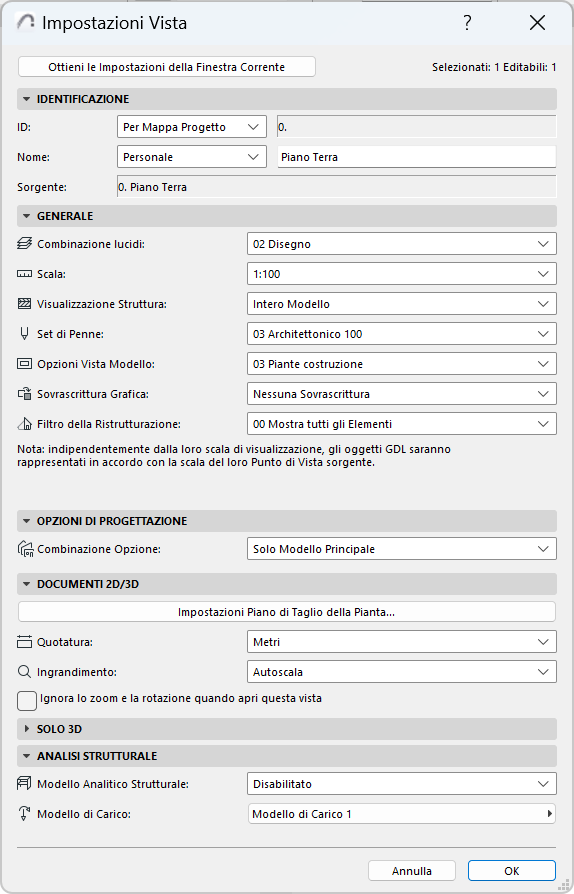Click the ID field showing 0.
The width and height of the screenshot is (574, 894).
coord(417,127)
